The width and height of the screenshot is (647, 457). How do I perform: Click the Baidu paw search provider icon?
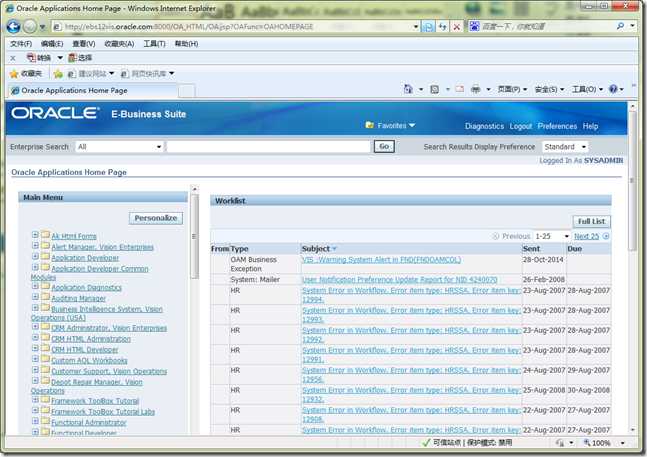[475, 26]
